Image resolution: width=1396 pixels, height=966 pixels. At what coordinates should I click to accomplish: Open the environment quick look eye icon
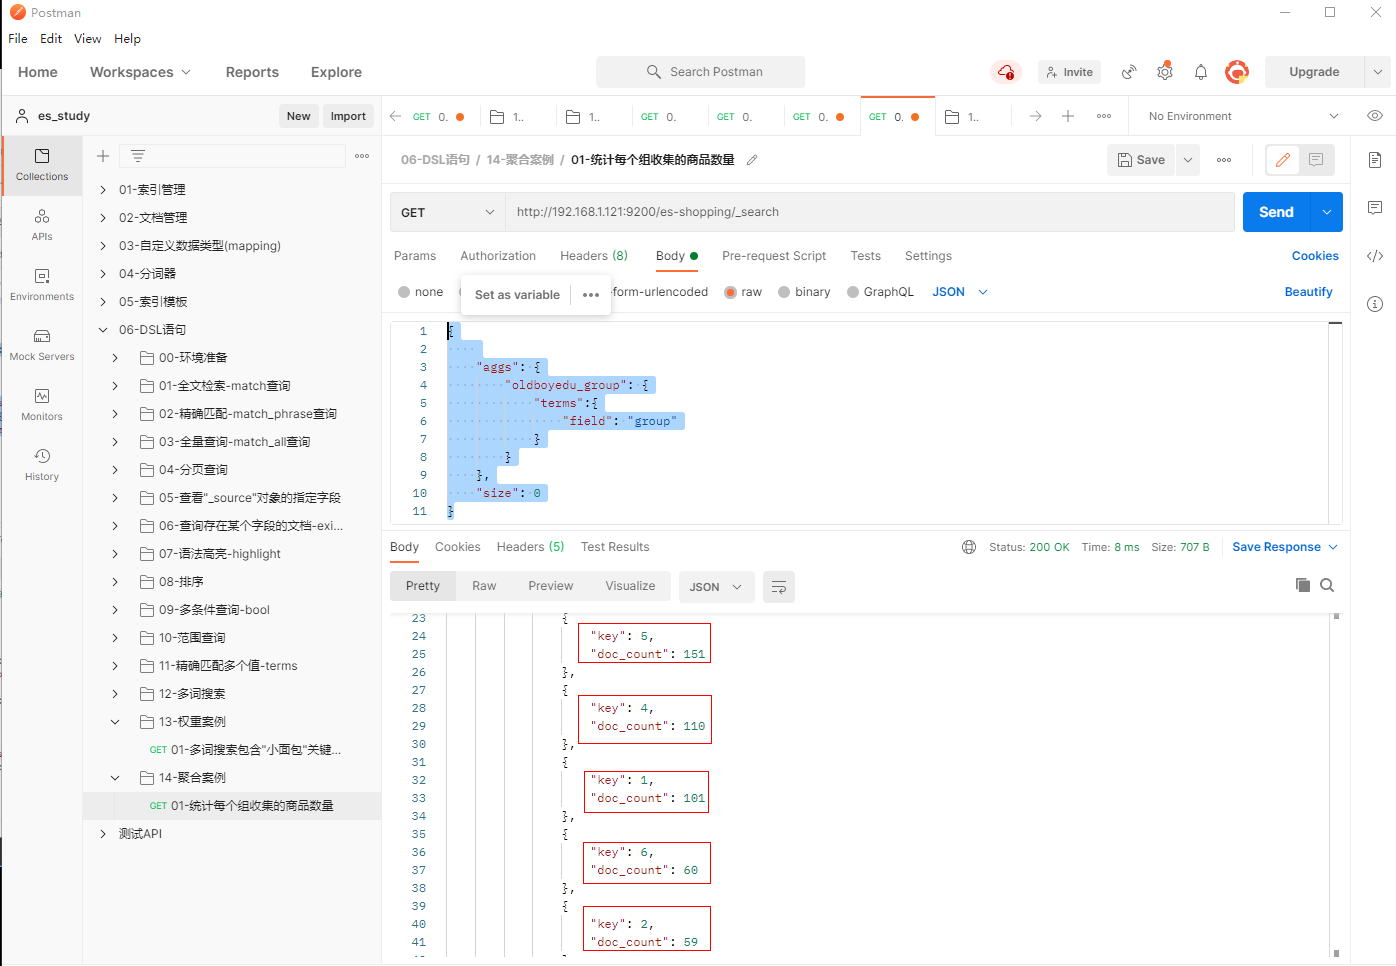(x=1375, y=116)
